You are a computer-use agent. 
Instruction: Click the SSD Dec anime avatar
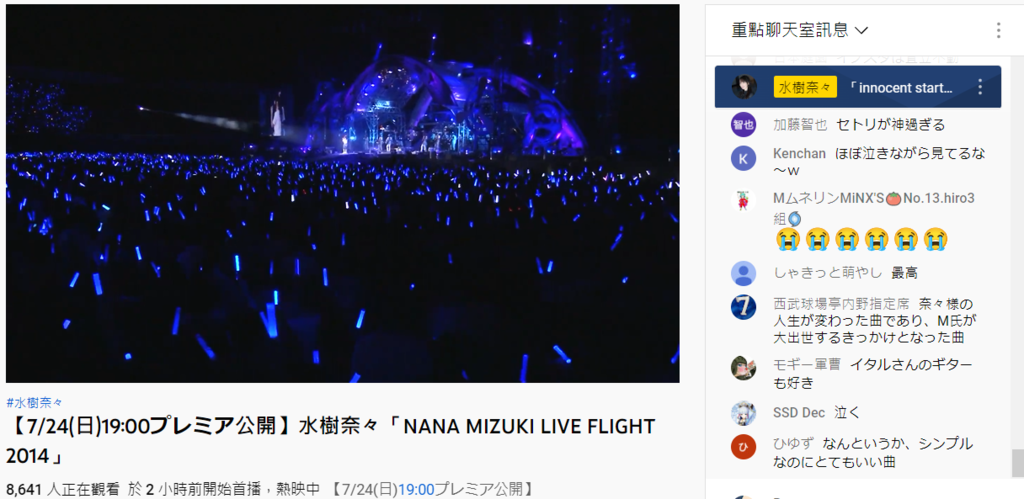coord(743,413)
